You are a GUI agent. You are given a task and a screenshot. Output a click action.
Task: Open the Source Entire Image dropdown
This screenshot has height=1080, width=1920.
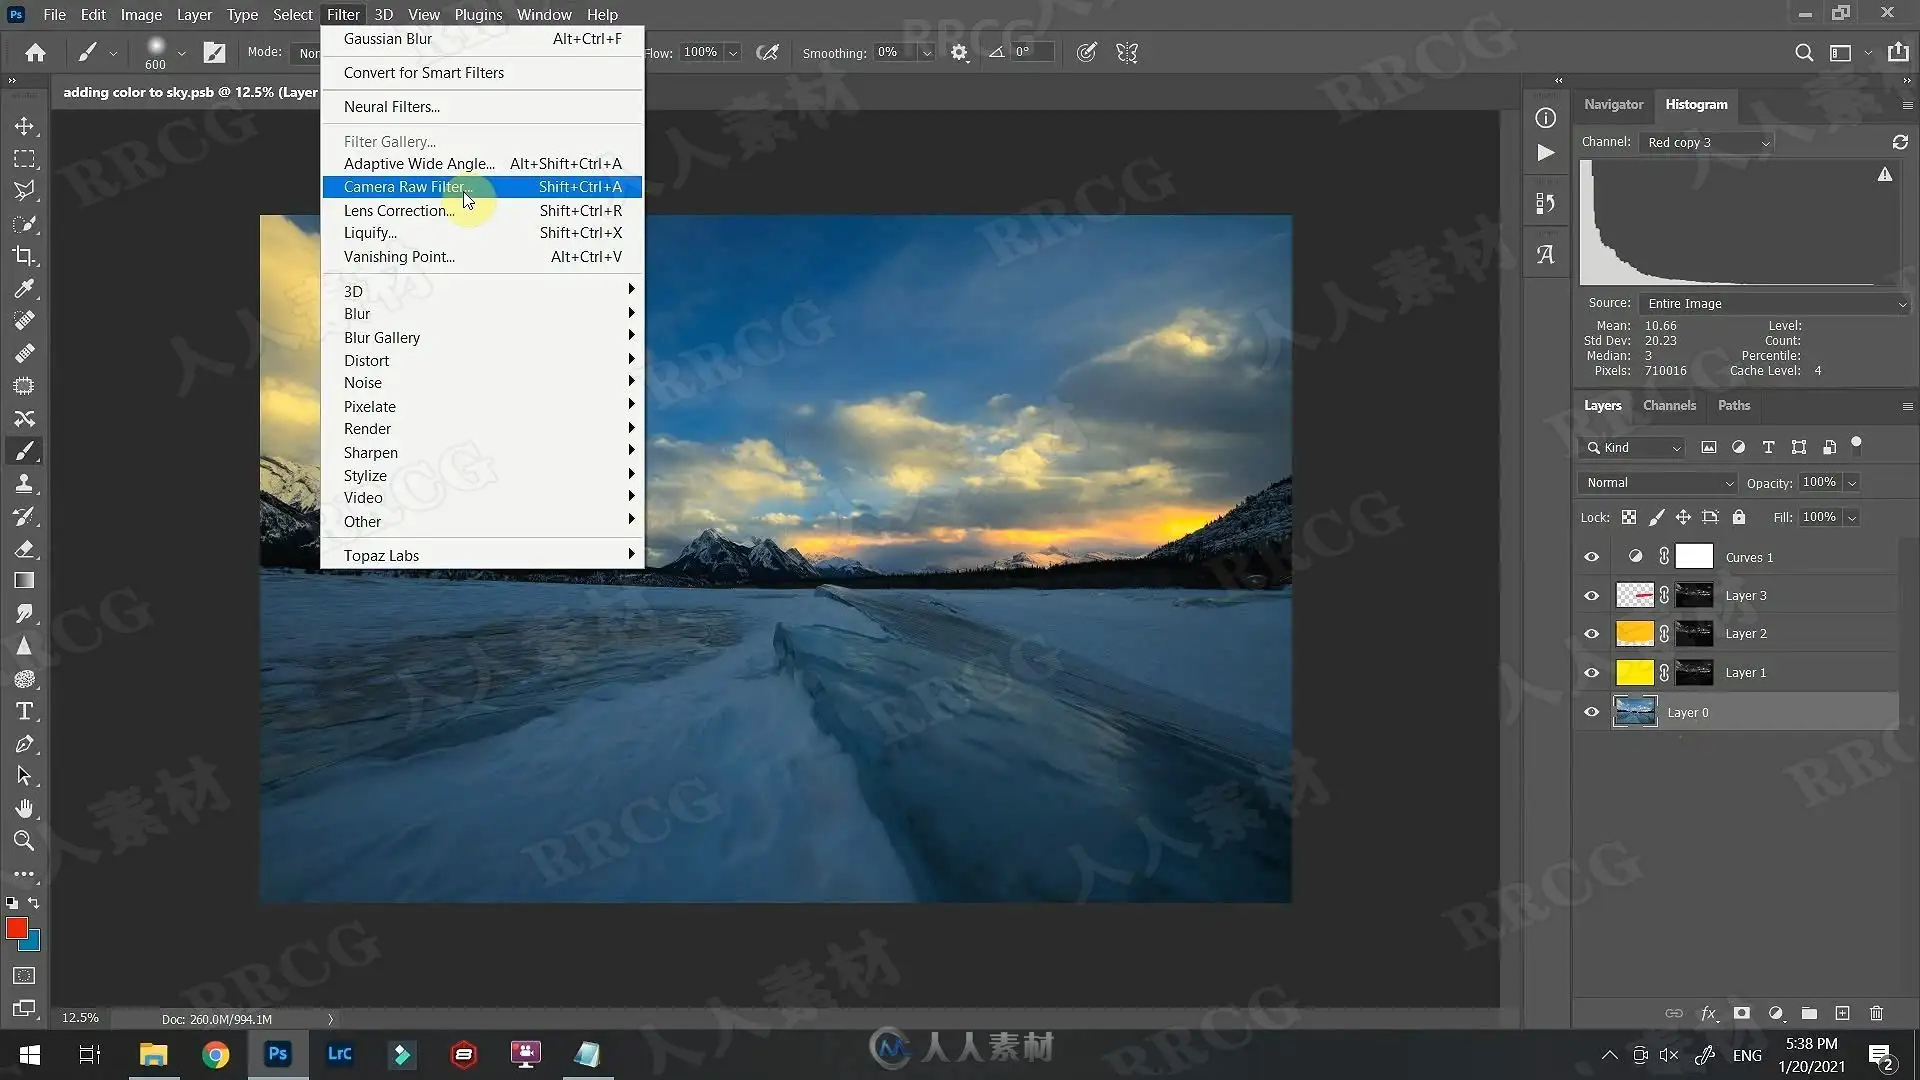click(1776, 304)
